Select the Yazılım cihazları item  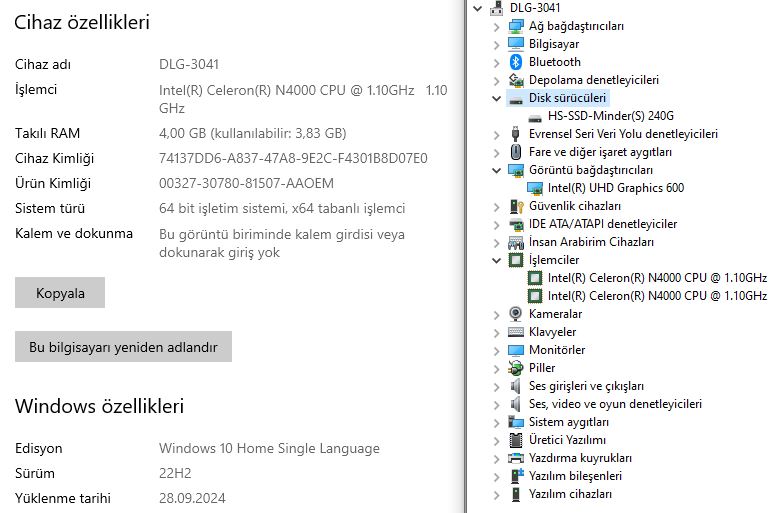click(570, 494)
